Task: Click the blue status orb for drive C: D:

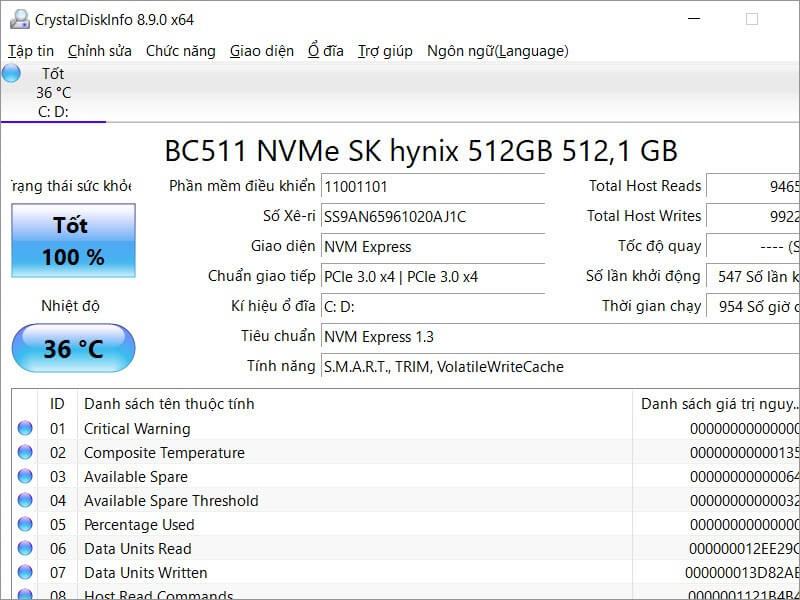Action: click(x=11, y=73)
